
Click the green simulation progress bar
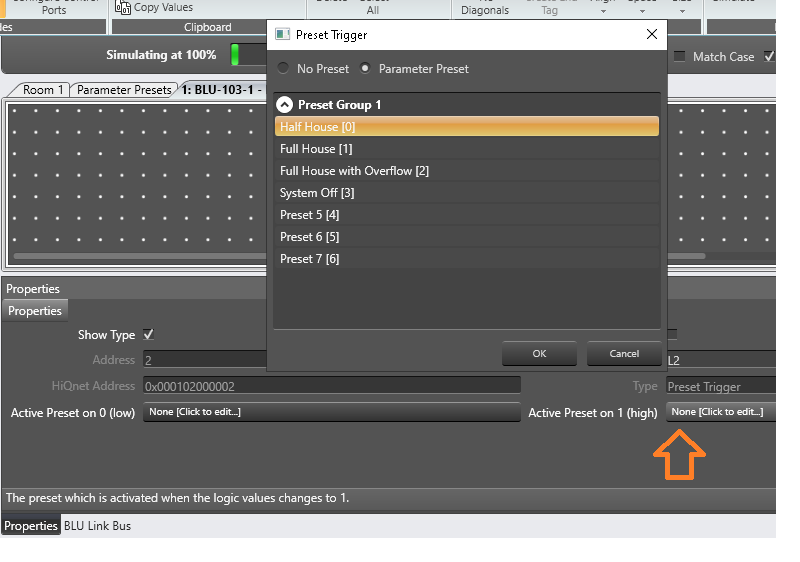[x=236, y=55]
